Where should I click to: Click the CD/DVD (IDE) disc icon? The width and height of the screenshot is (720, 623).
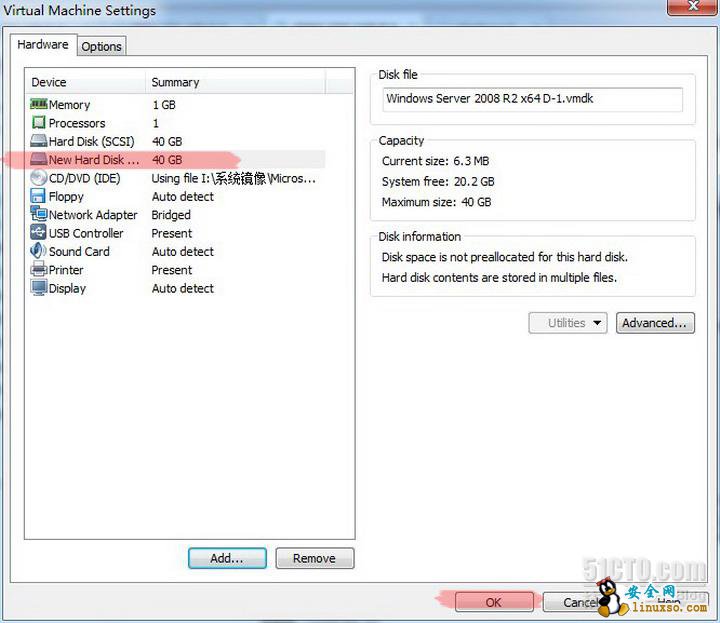pyautogui.click(x=39, y=178)
